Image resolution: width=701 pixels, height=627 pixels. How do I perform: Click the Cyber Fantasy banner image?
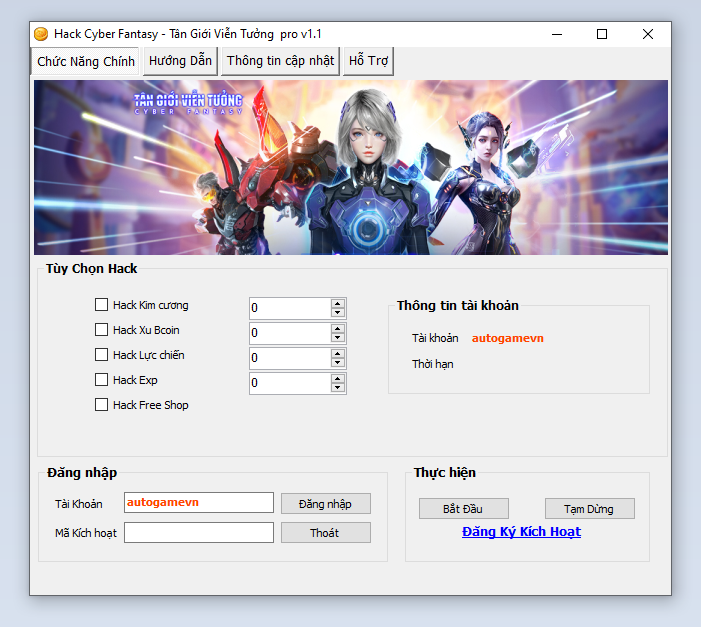[x=350, y=167]
